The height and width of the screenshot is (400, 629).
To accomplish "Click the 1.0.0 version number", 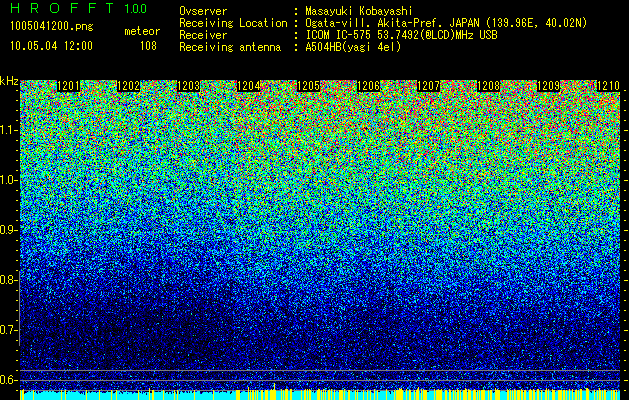I will (x=136, y=9).
